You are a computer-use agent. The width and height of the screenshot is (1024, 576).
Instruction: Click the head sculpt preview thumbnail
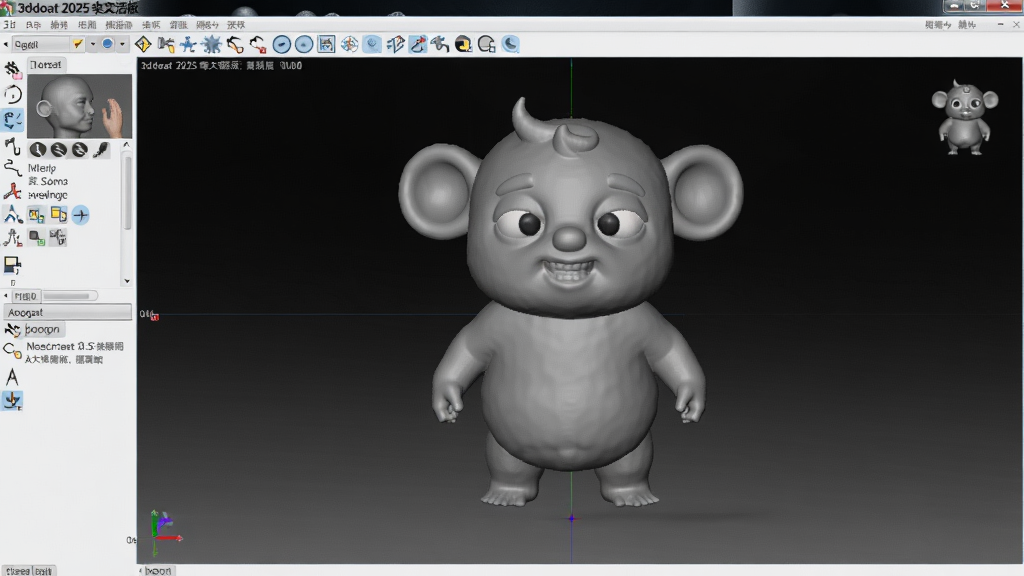(79, 106)
